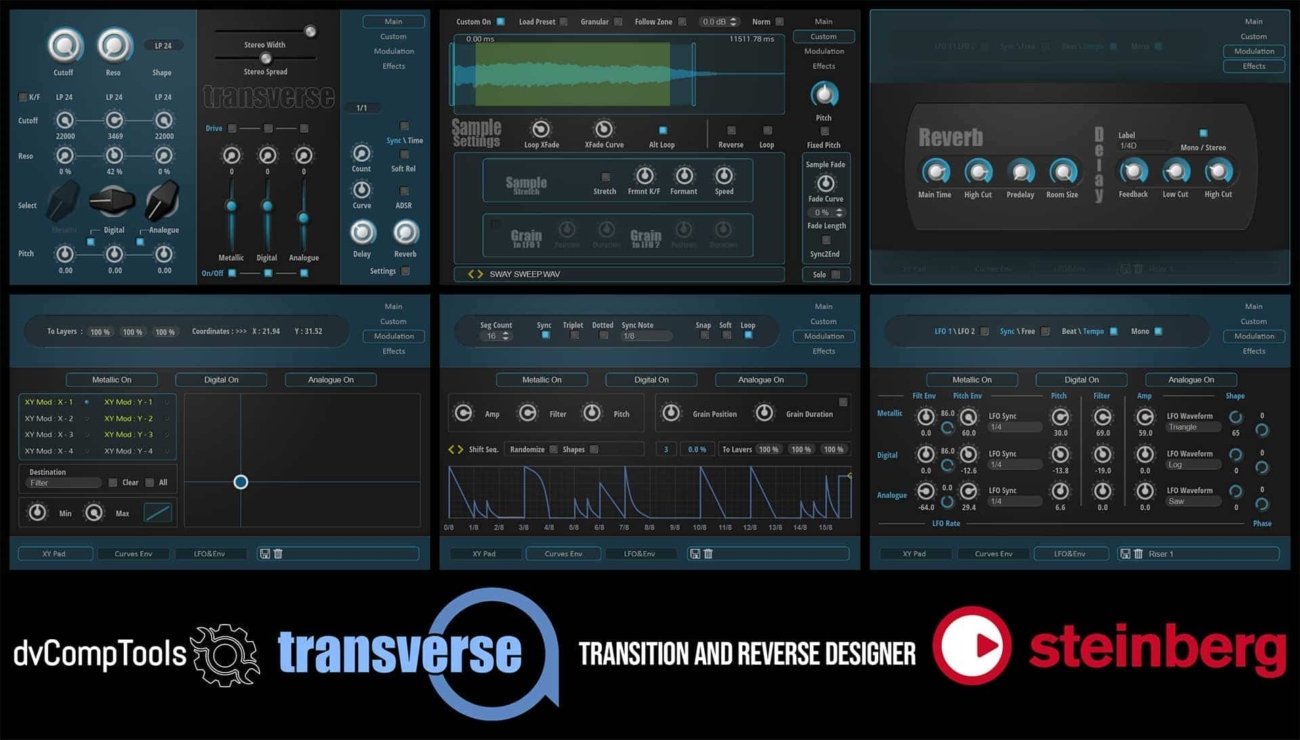Select the XY Mod : X - 2 entry
The image size is (1300, 740).
point(49,419)
